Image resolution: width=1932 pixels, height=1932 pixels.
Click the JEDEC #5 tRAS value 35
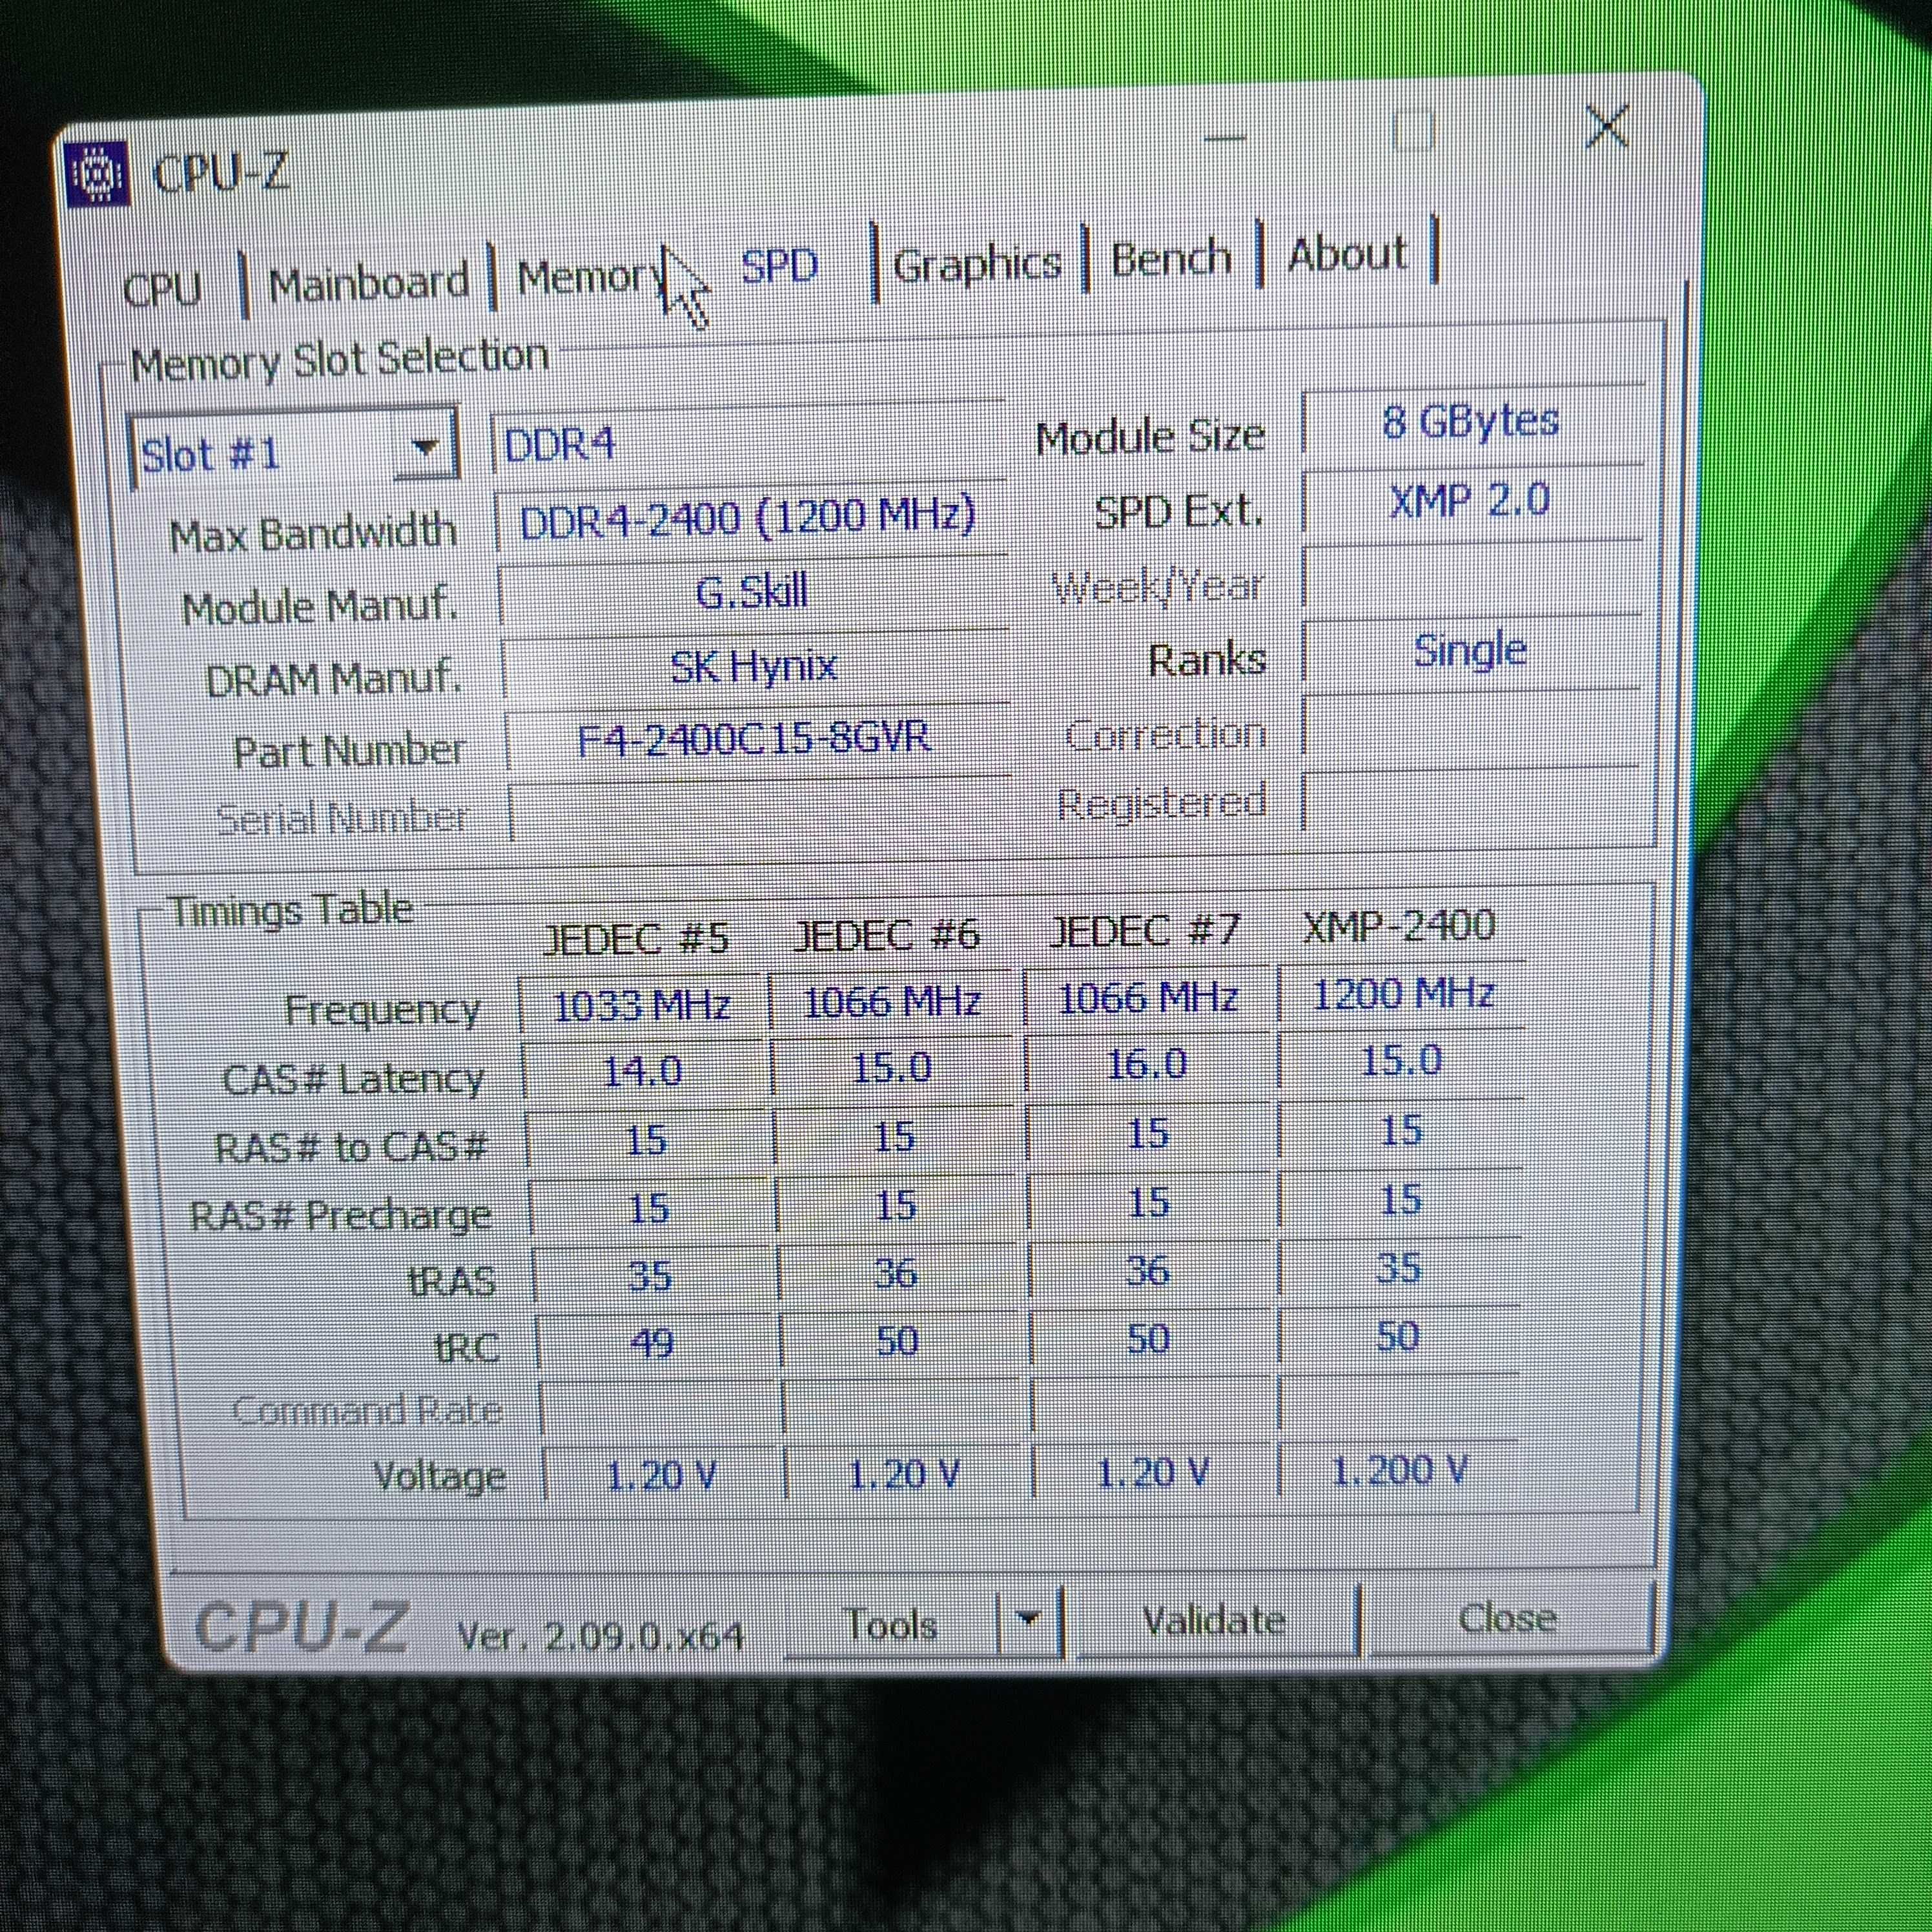pyautogui.click(x=650, y=1276)
